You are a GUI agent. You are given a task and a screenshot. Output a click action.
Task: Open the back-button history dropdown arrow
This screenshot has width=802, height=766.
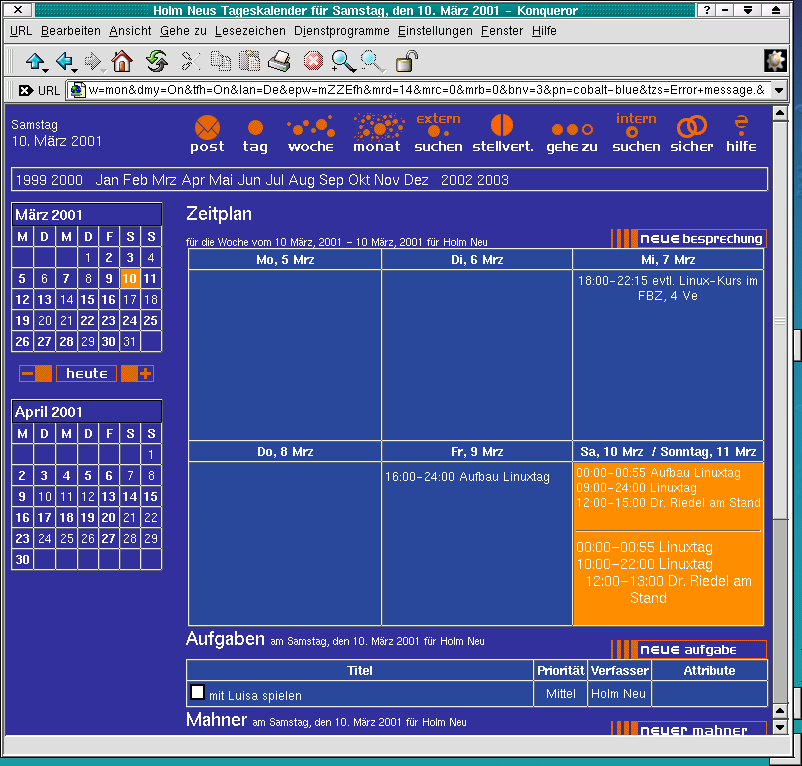(x=75, y=71)
